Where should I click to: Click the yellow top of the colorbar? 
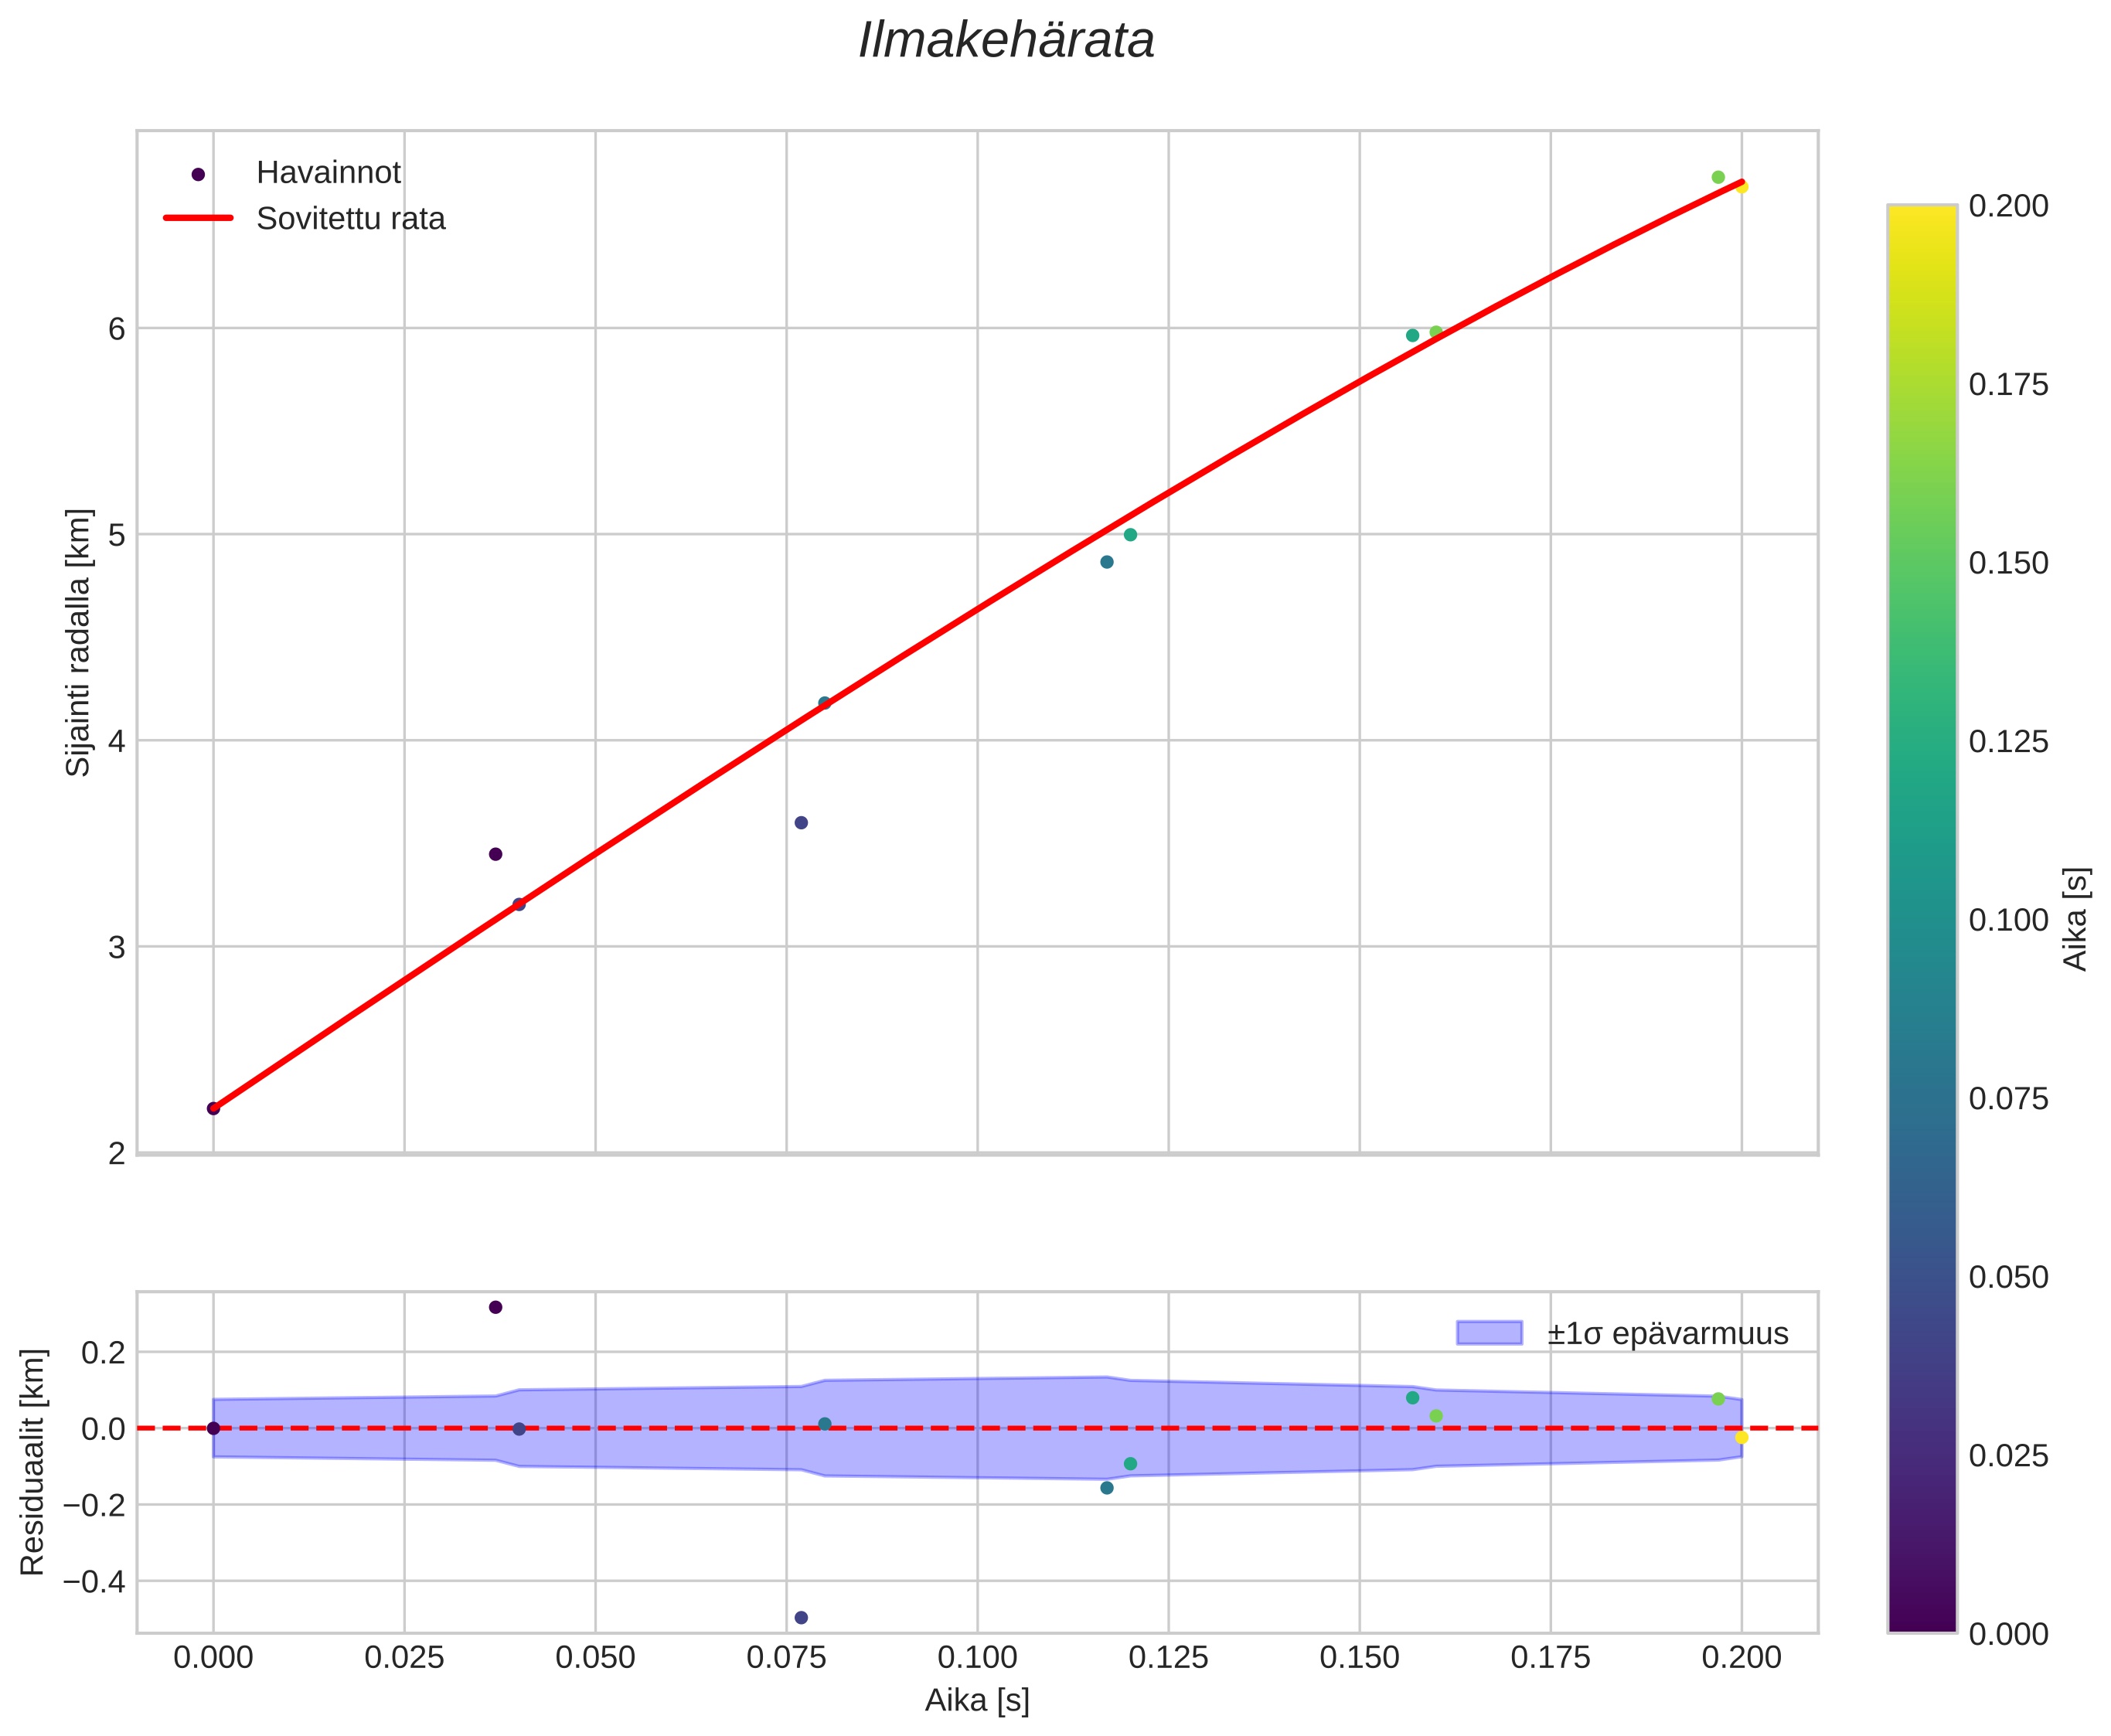[1921, 215]
